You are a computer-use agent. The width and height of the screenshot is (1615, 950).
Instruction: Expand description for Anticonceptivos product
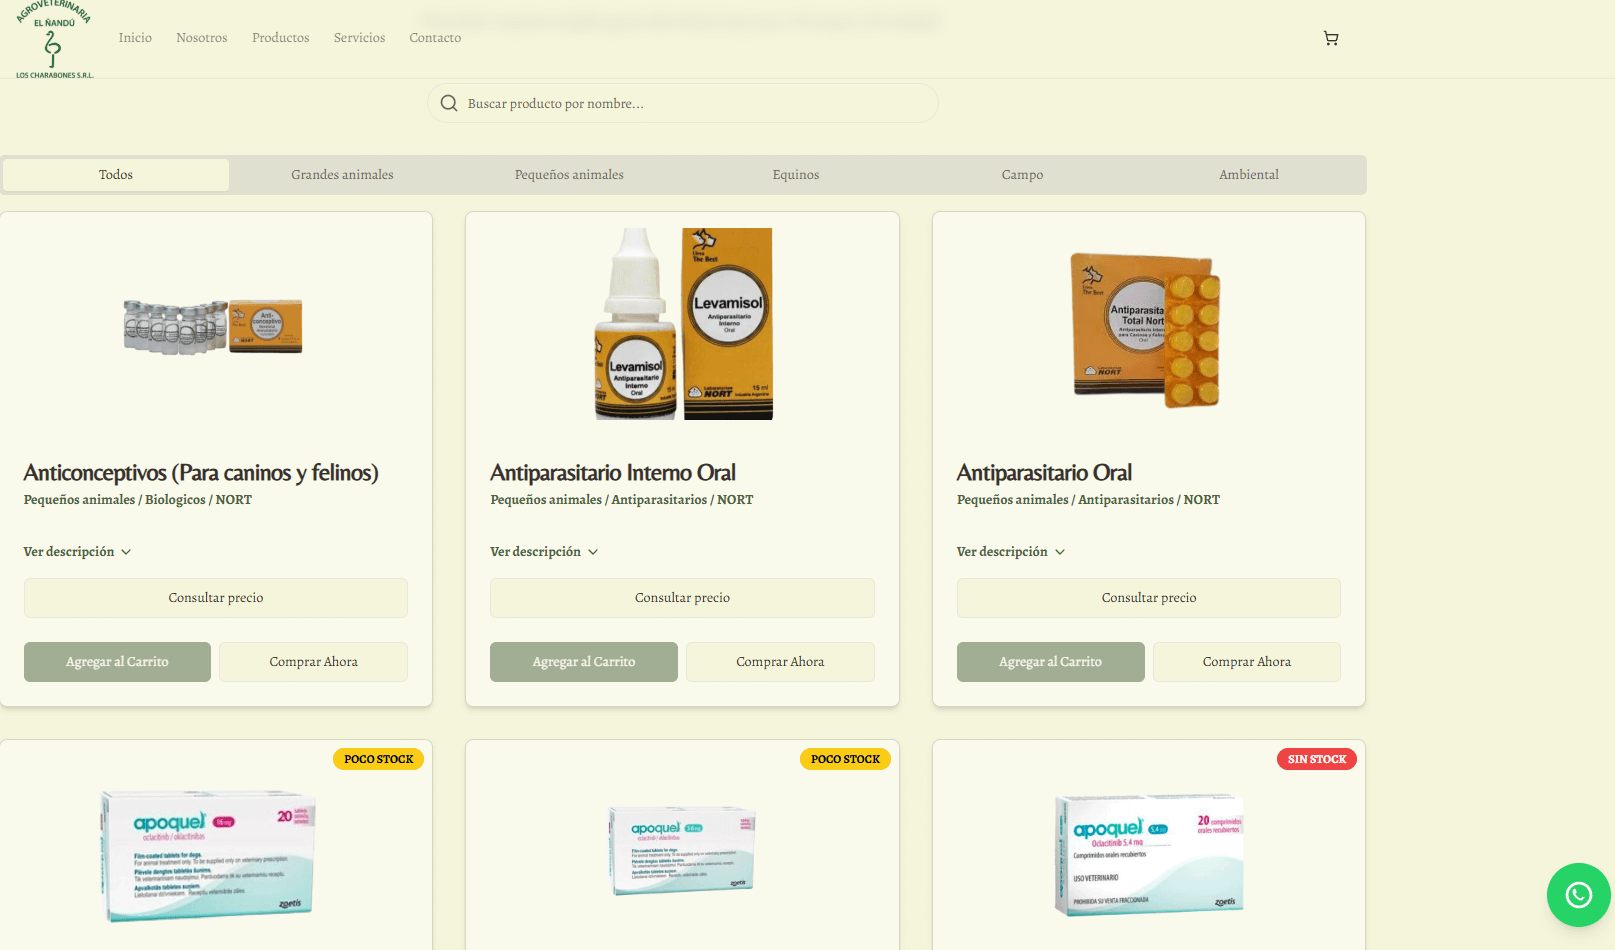click(78, 552)
